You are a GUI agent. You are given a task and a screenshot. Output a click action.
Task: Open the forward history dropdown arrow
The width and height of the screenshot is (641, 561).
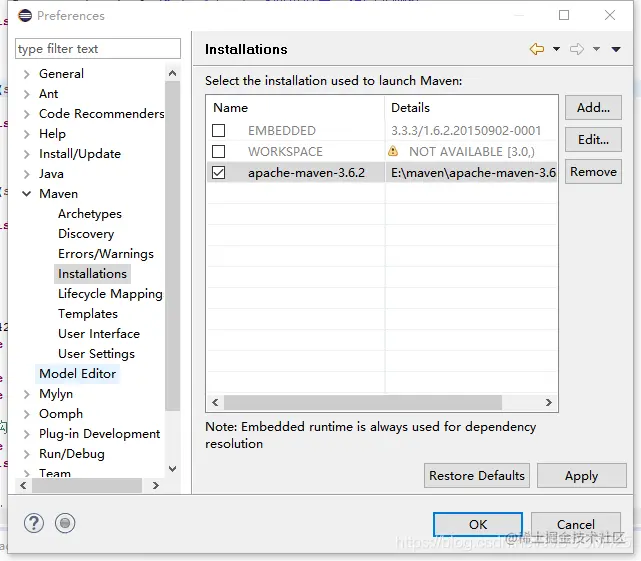[x=596, y=49]
